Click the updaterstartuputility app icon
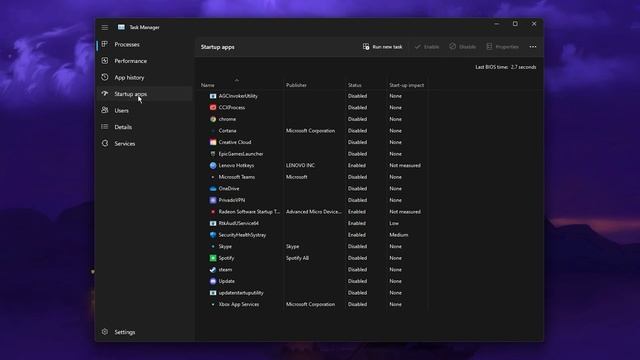The height and width of the screenshot is (360, 640). coord(213,293)
